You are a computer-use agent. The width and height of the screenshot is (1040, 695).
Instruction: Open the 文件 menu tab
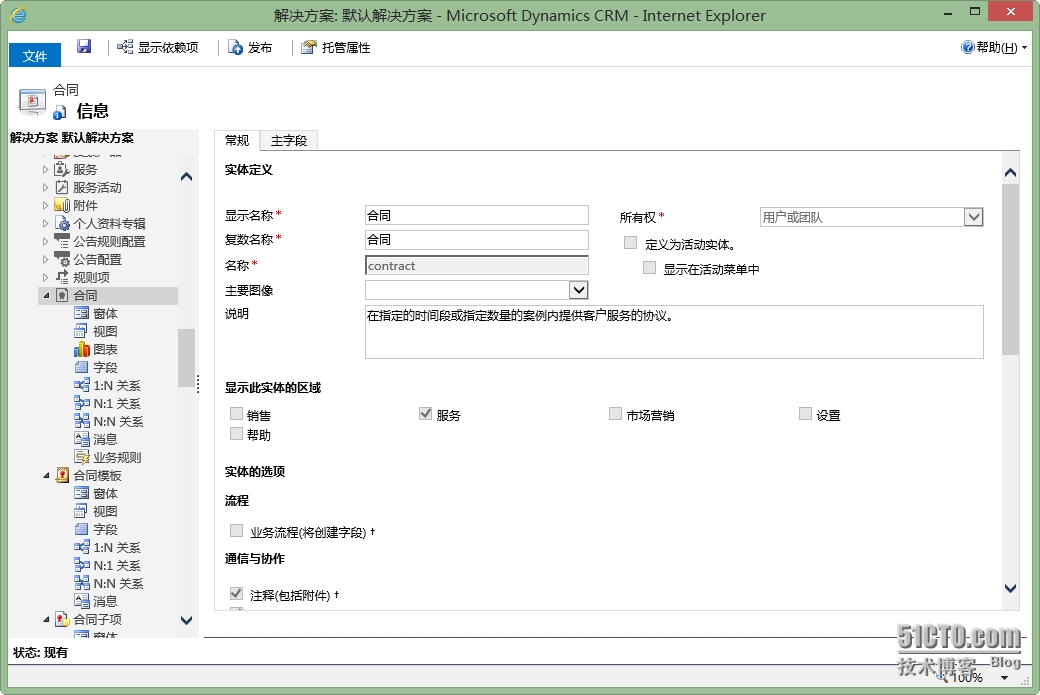(x=34, y=56)
